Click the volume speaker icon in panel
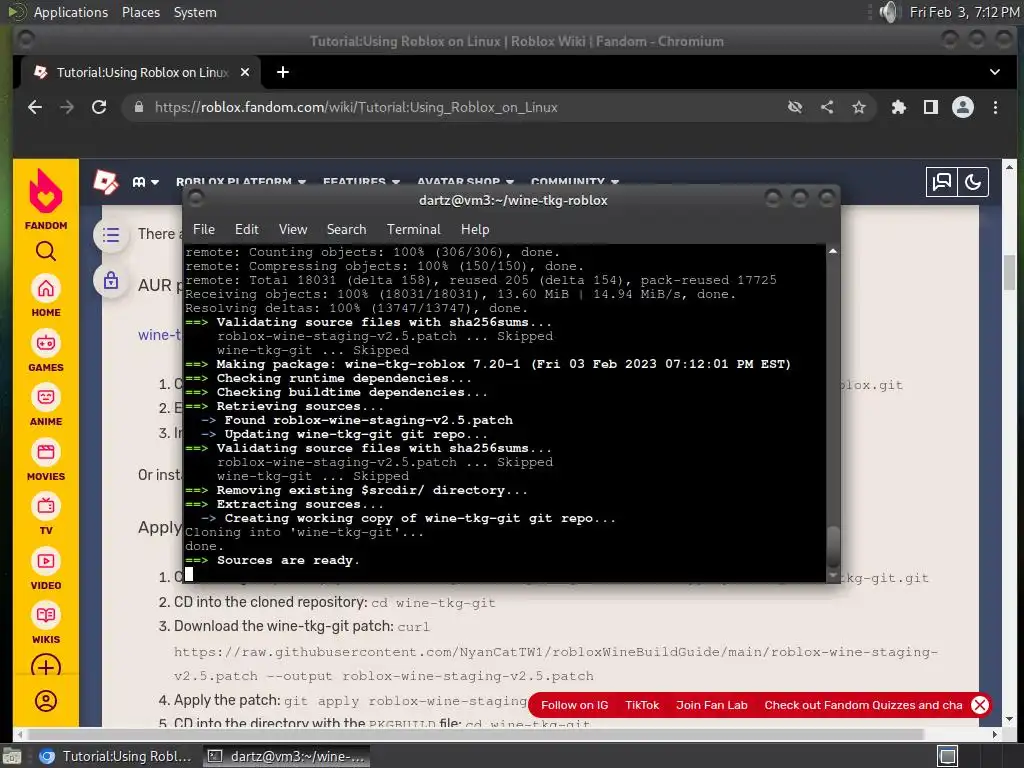The width and height of the screenshot is (1024, 768). pyautogui.click(x=888, y=12)
